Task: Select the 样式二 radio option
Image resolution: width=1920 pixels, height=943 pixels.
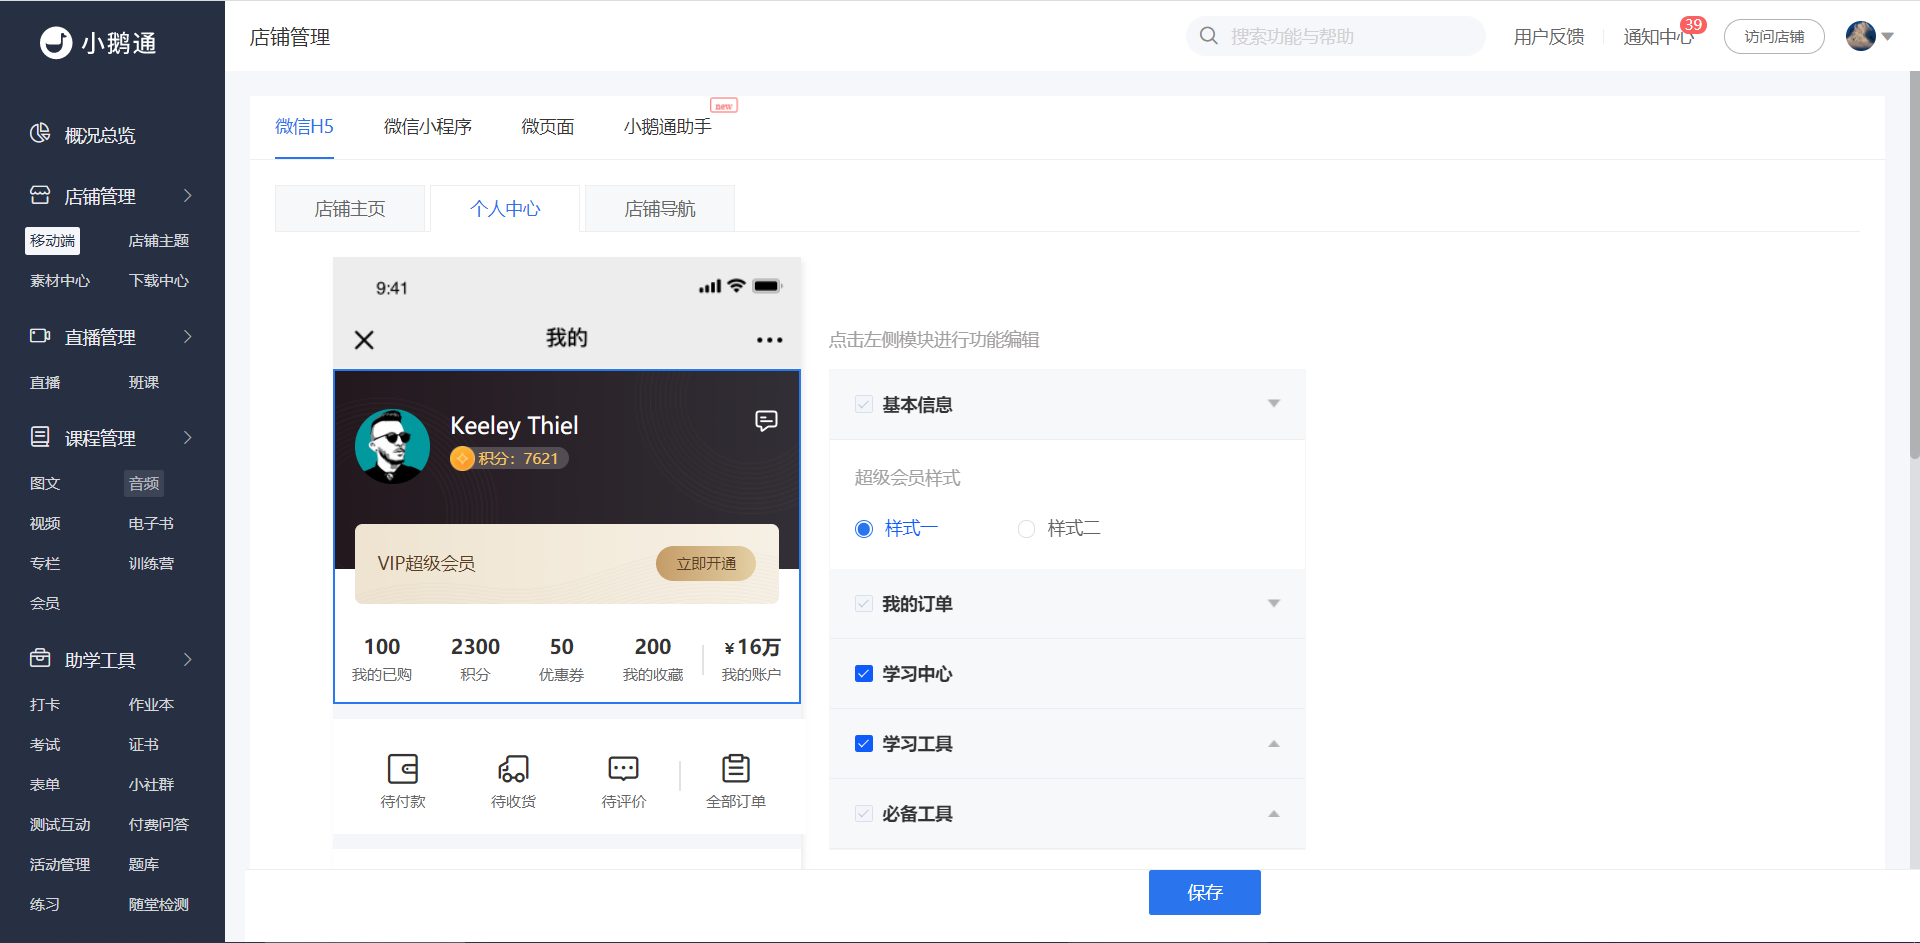Action: (1026, 529)
